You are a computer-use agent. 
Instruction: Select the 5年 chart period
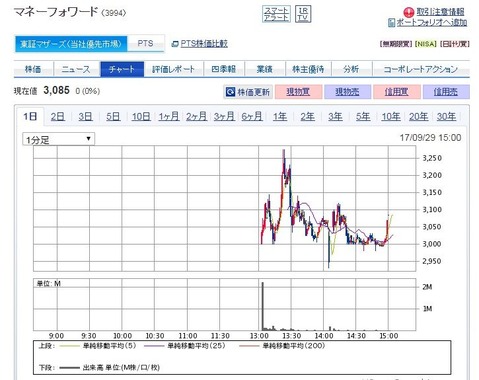pos(363,116)
